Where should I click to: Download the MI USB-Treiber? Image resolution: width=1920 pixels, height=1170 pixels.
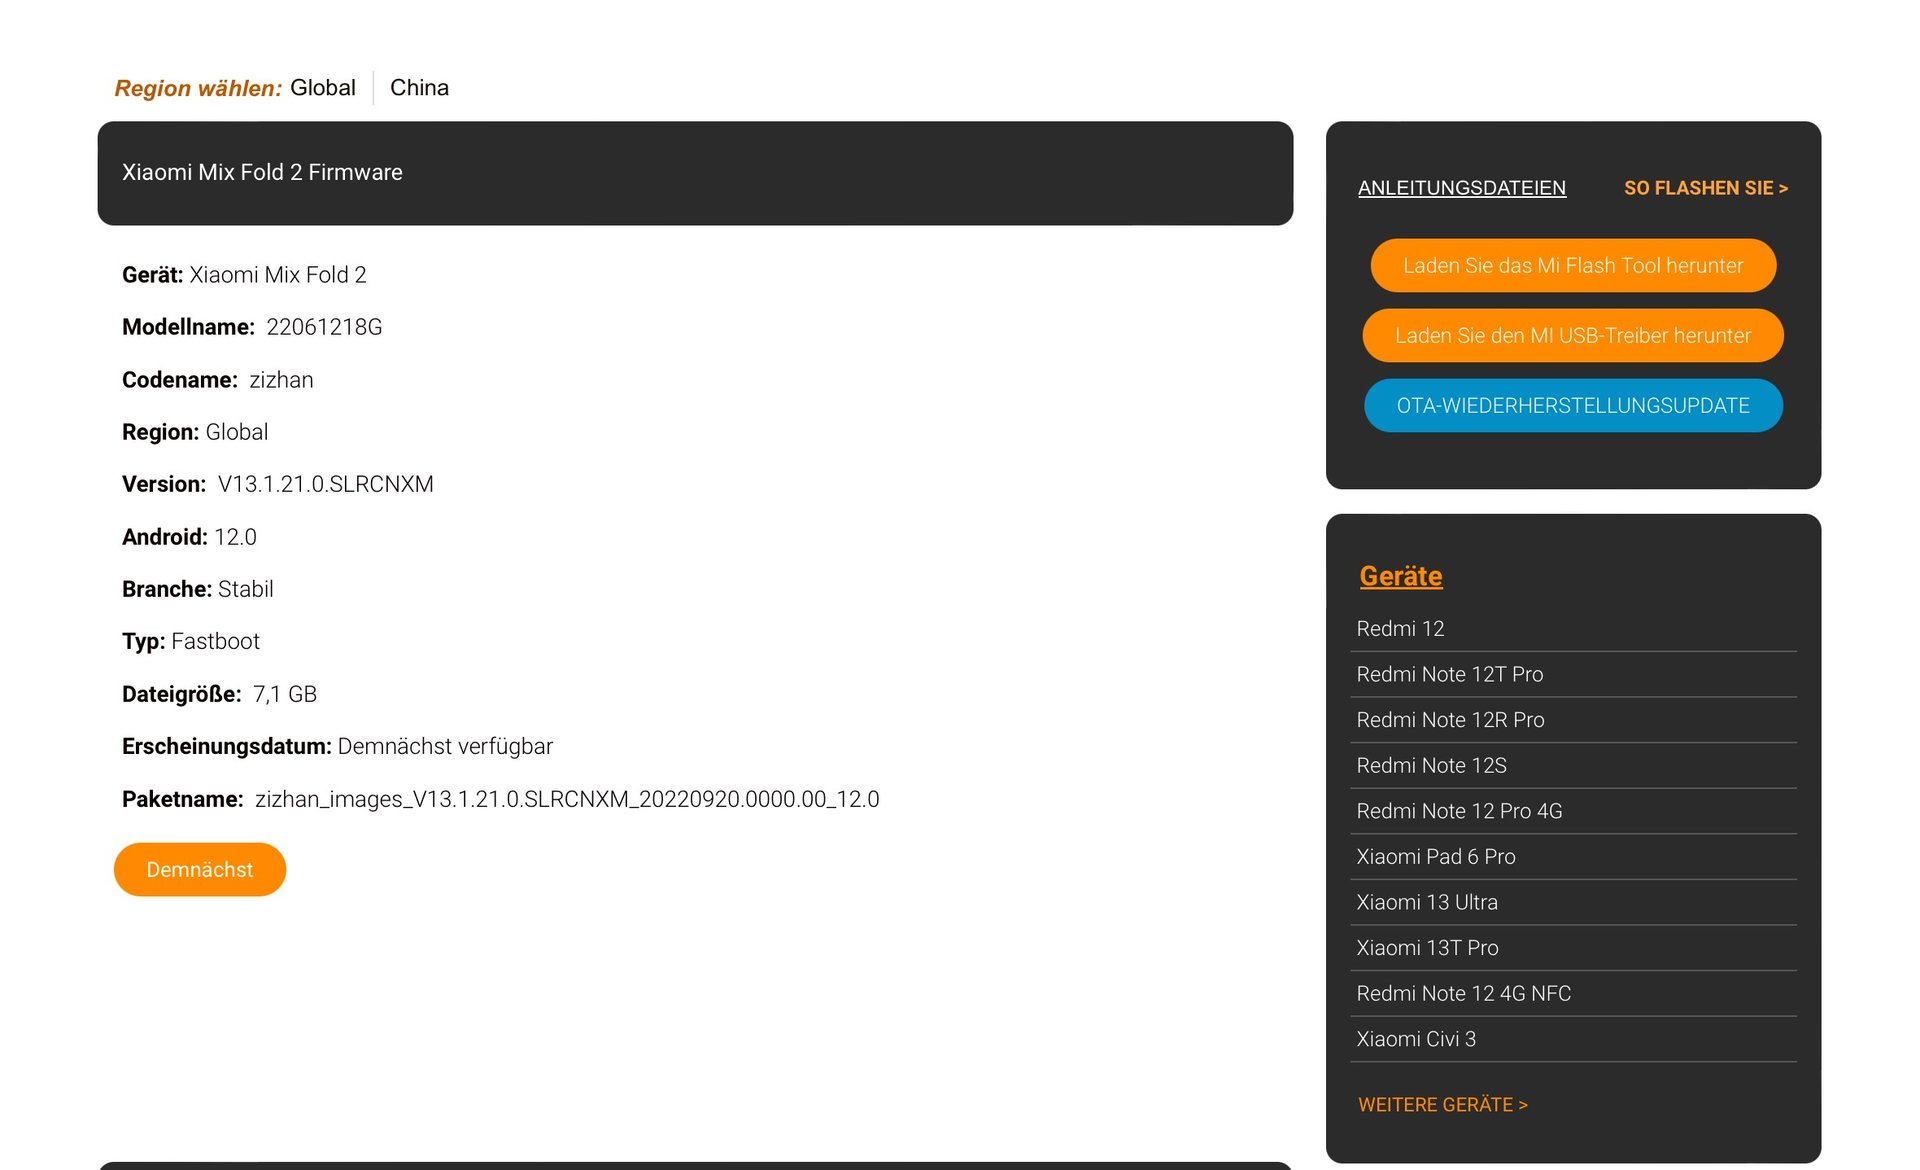[x=1572, y=336]
